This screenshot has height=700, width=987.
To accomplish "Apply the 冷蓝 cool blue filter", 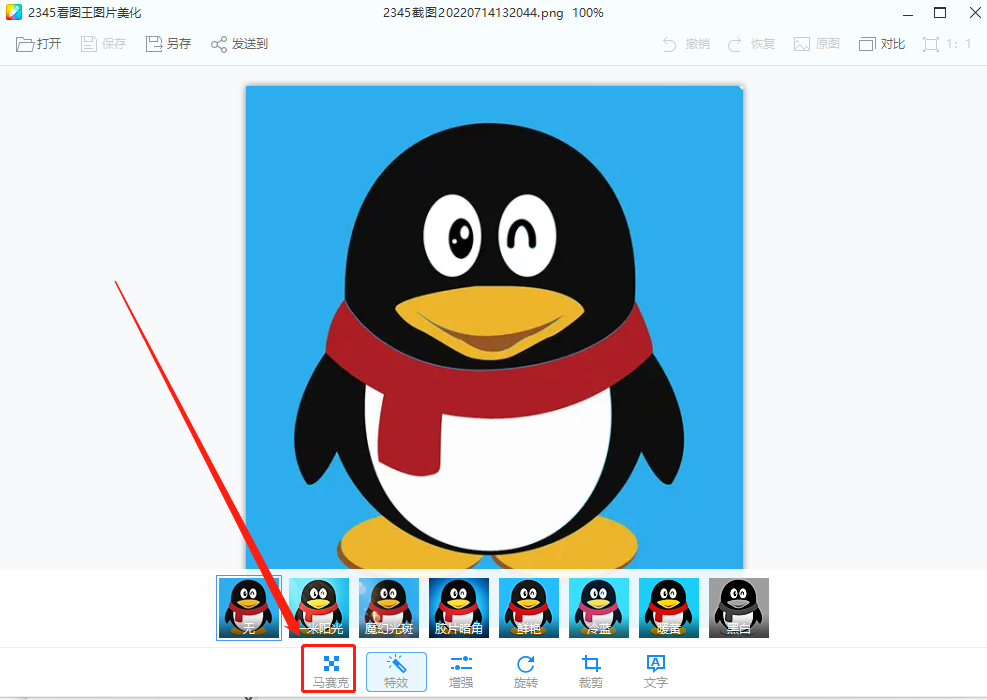I will (598, 607).
